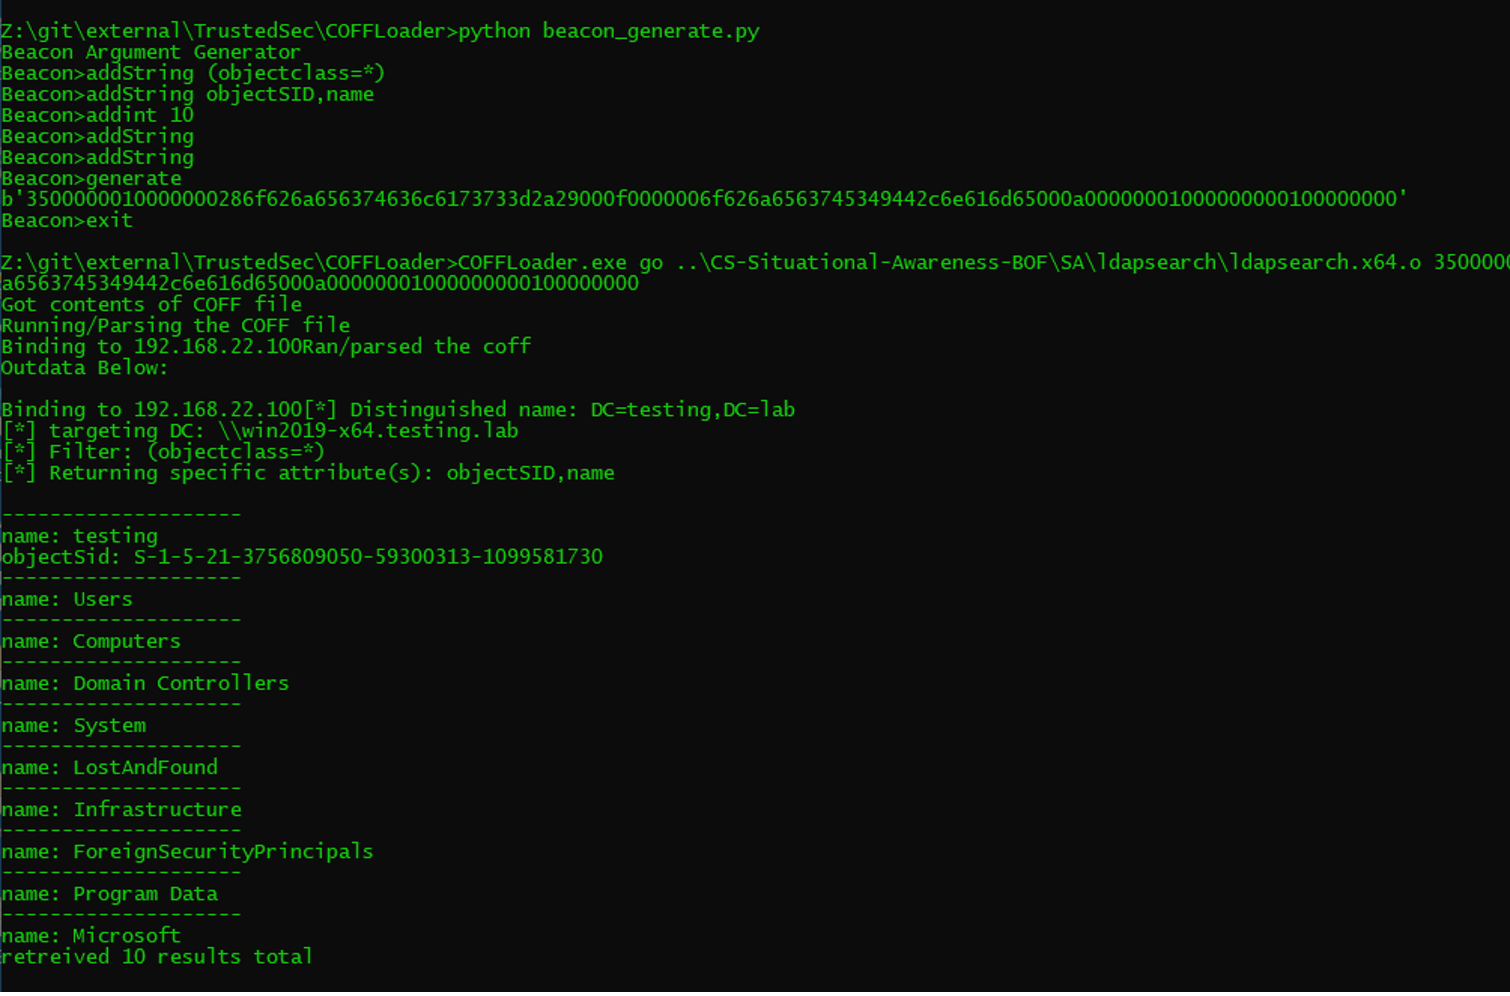Click the 'name: LostAndFound' entry

tap(110, 767)
